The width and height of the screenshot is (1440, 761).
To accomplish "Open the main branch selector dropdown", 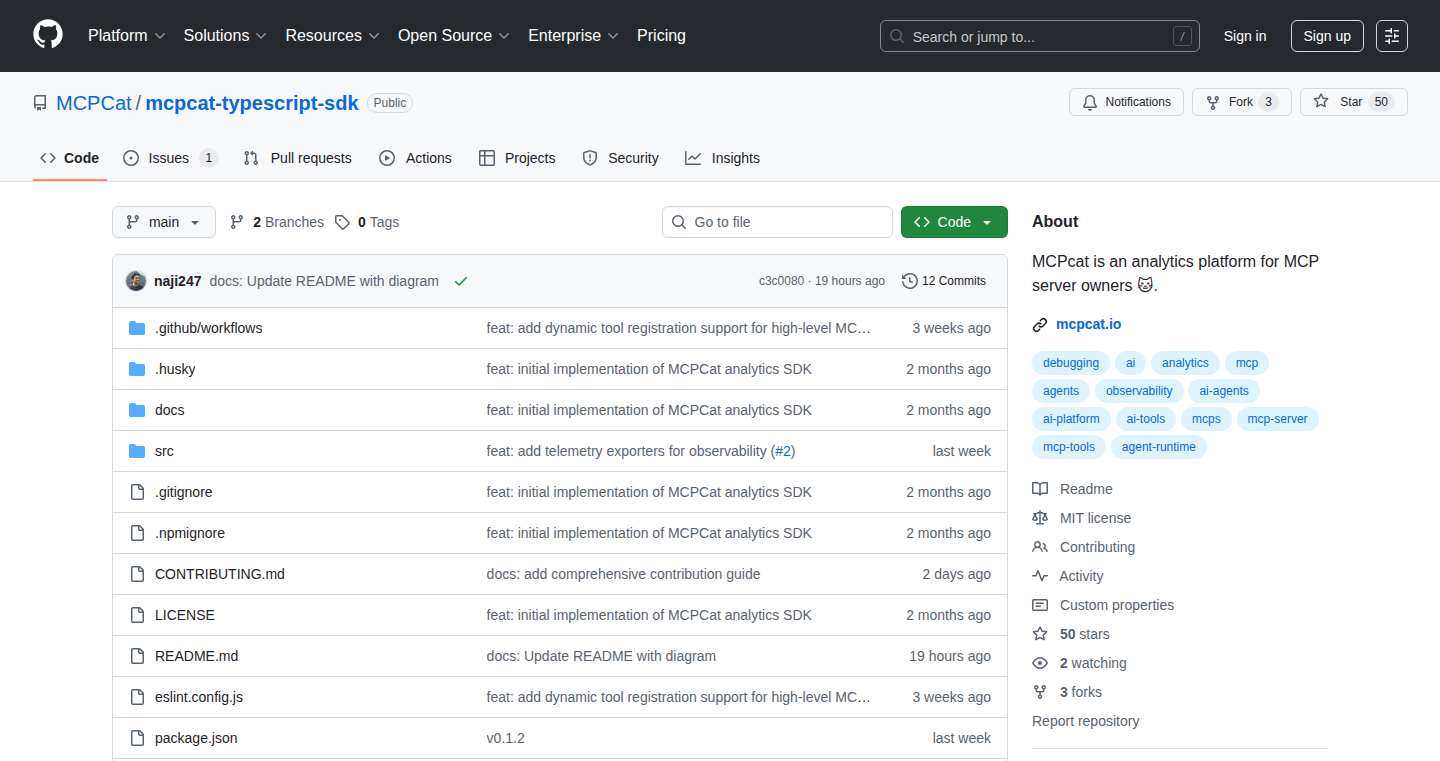I will [164, 222].
